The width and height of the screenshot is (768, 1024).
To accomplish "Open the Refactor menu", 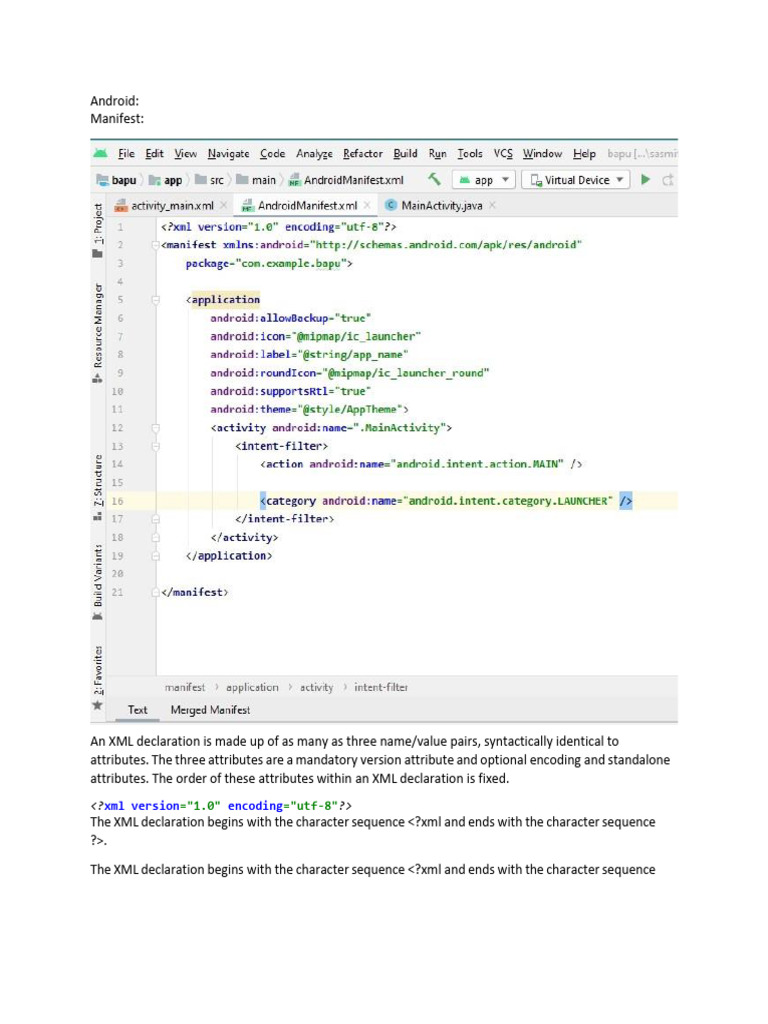I will [x=362, y=154].
